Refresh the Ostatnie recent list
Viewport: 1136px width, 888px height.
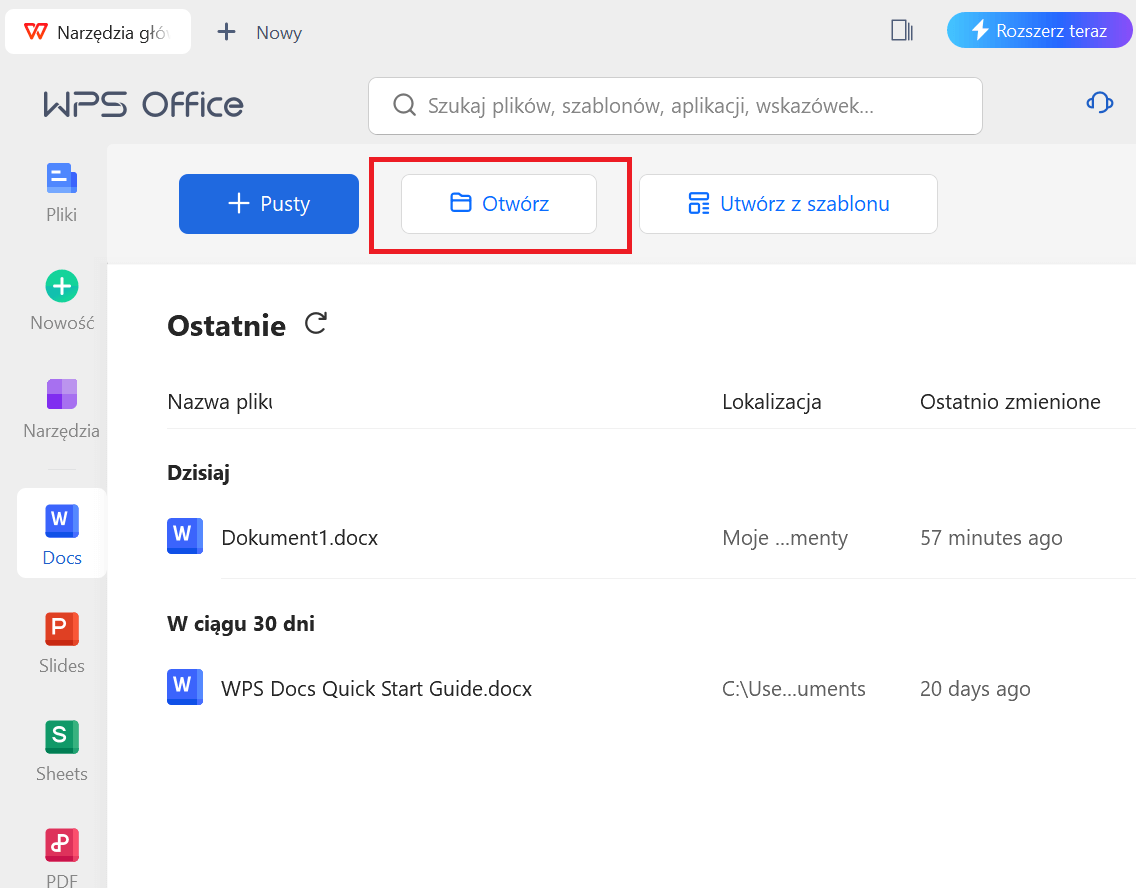[315, 323]
